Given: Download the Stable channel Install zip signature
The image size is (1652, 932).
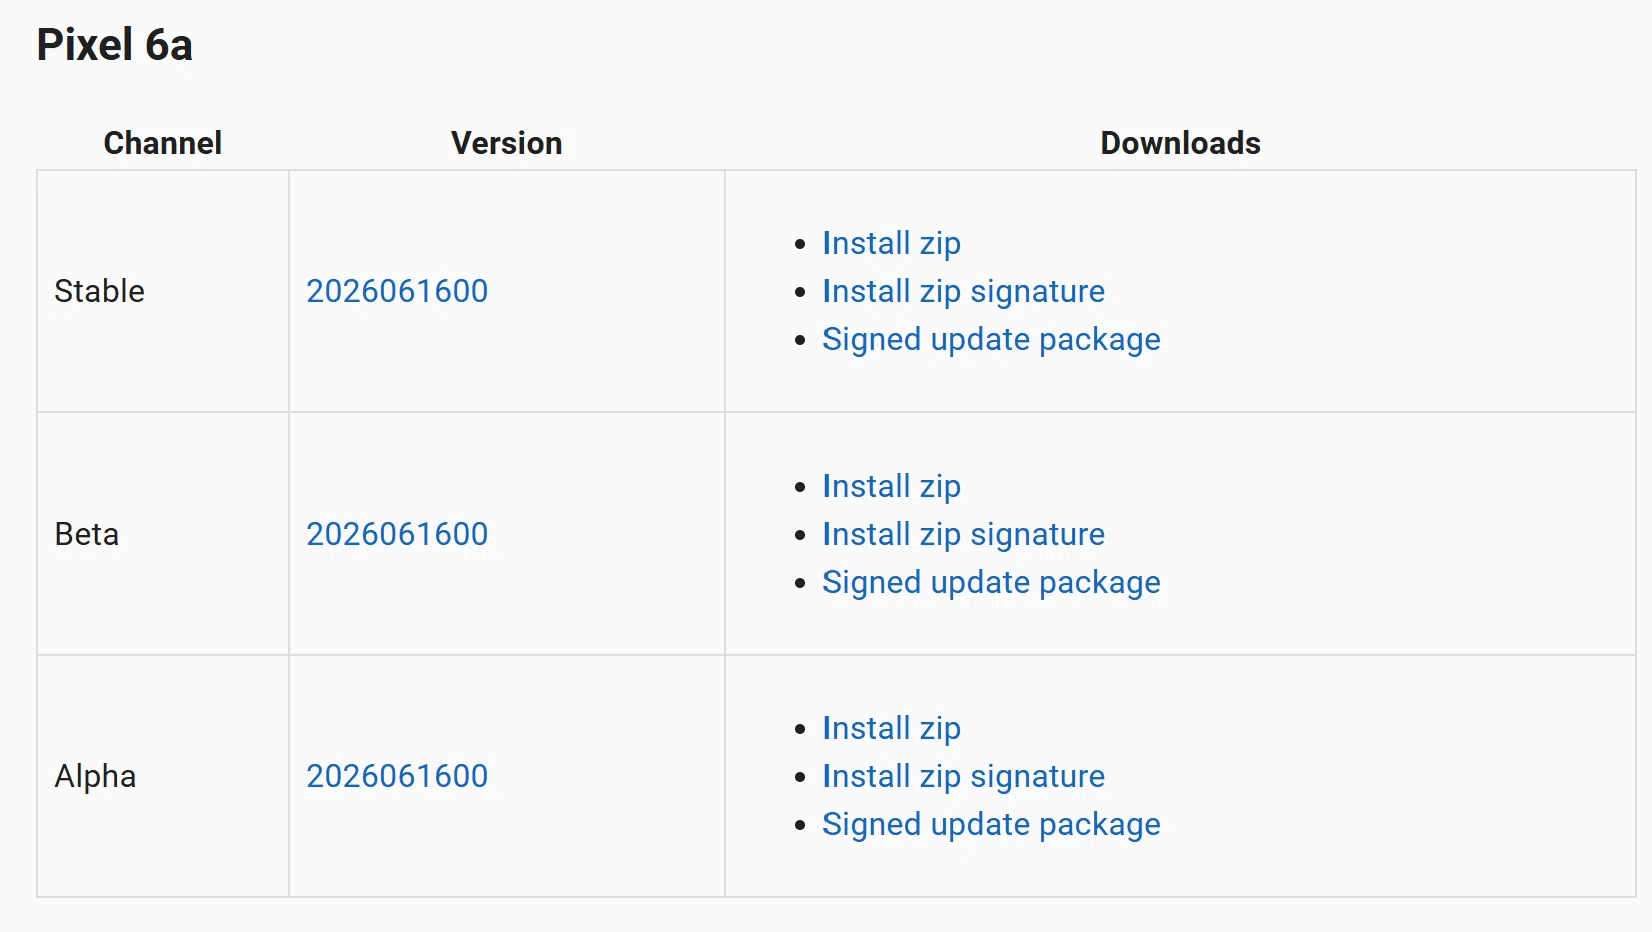Looking at the screenshot, I should [963, 291].
